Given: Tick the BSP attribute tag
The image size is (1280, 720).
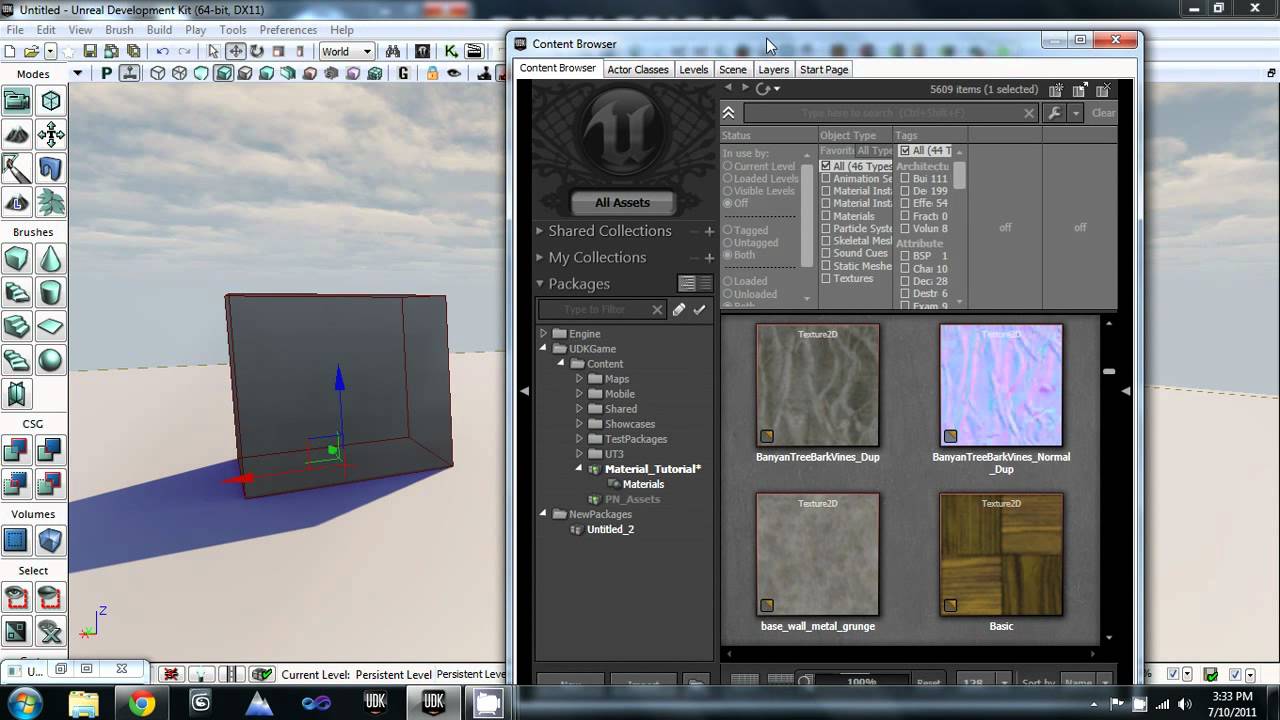Looking at the screenshot, I should [905, 256].
